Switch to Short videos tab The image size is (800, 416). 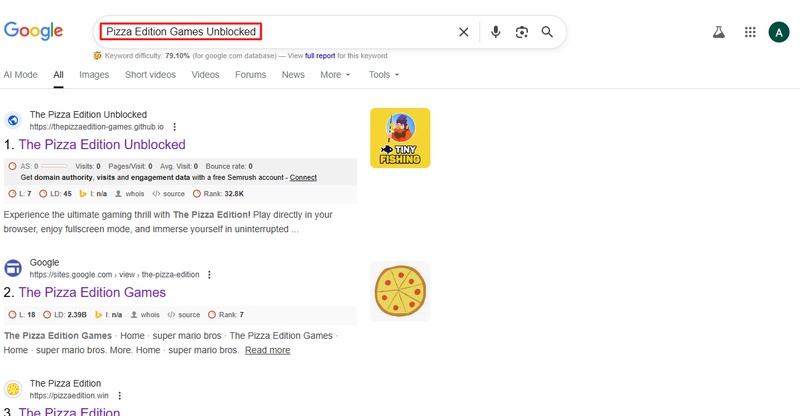151,75
